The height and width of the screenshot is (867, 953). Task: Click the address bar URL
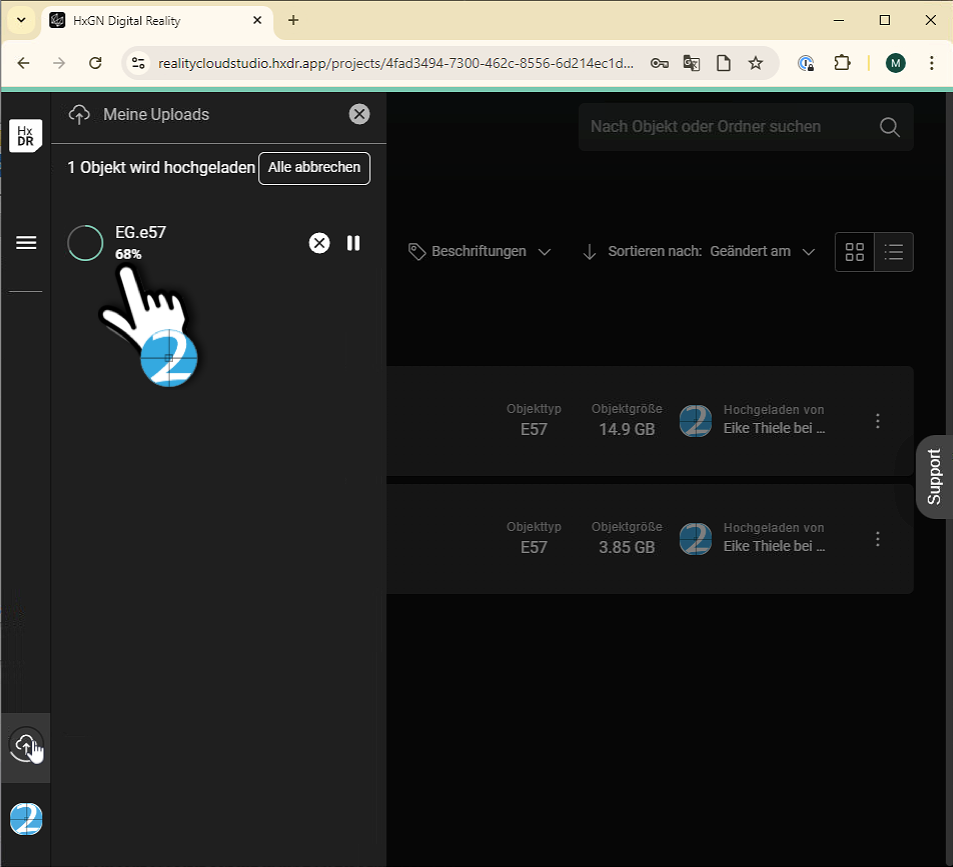tap(395, 63)
